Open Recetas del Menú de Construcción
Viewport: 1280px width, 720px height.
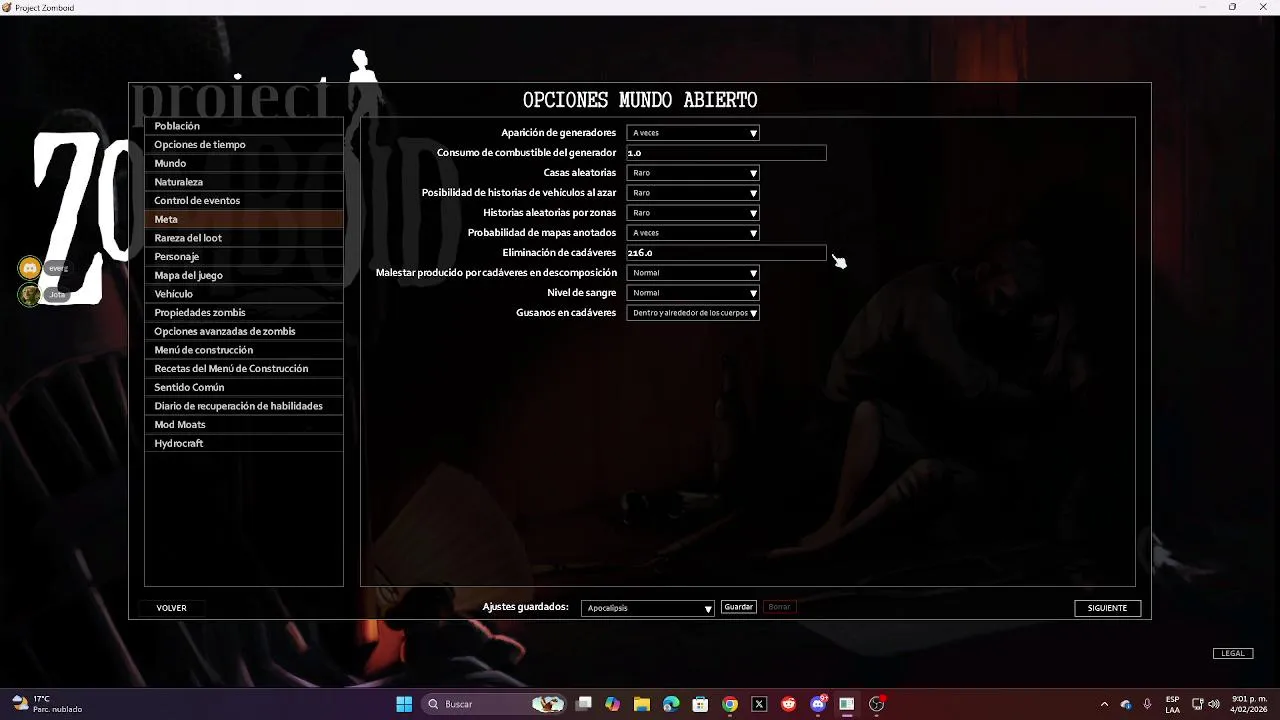244,369
